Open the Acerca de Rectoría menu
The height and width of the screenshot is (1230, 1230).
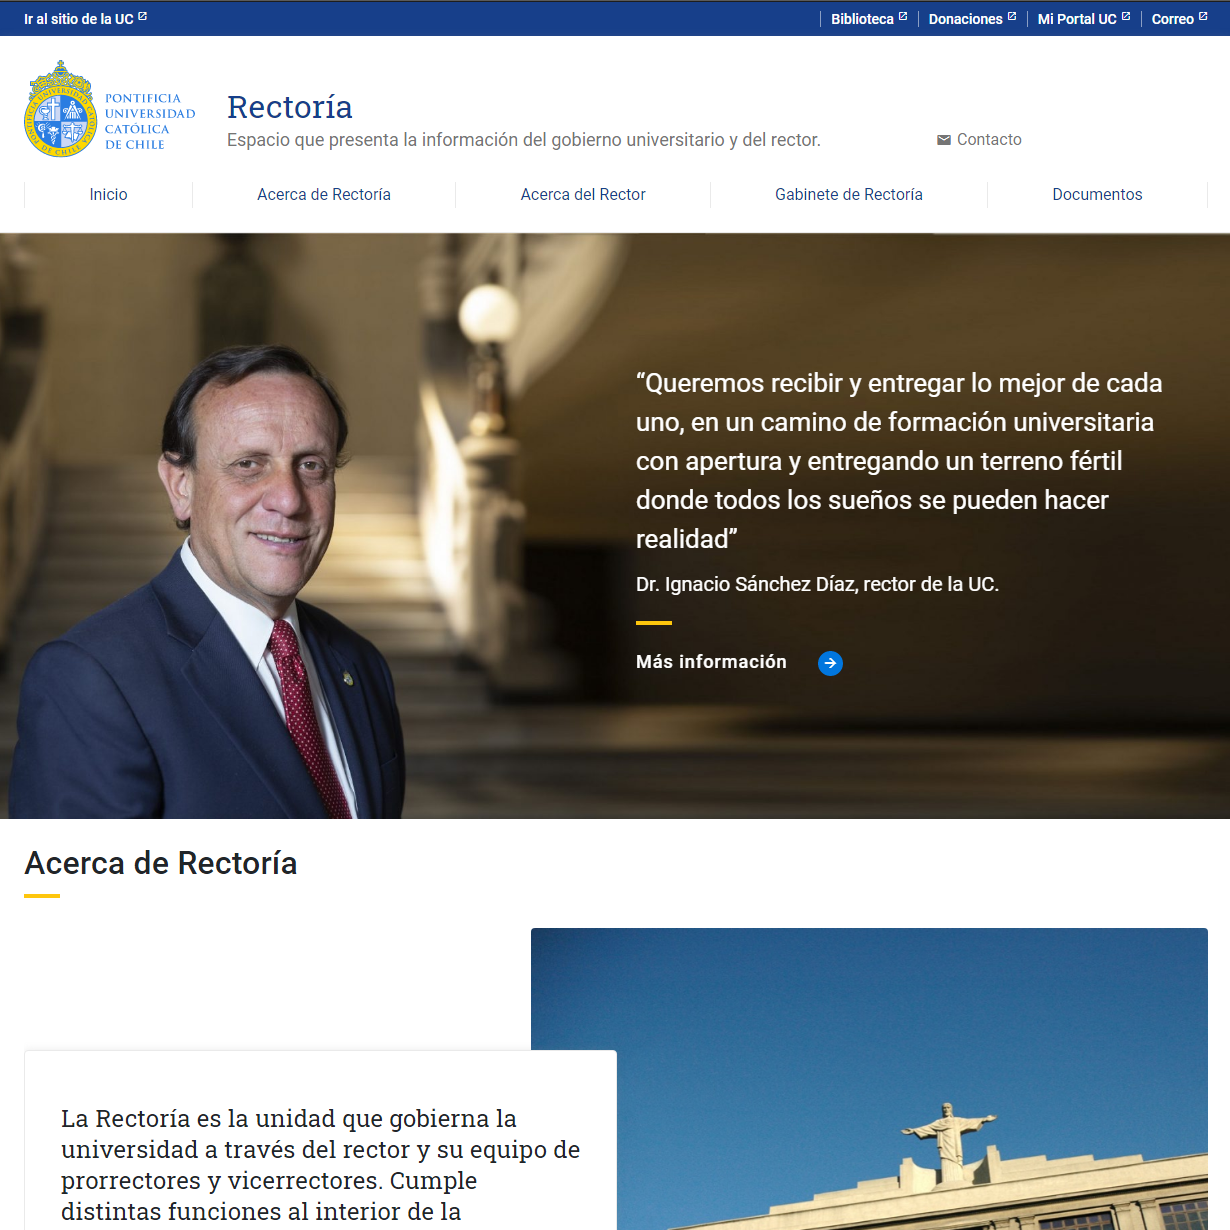point(324,194)
